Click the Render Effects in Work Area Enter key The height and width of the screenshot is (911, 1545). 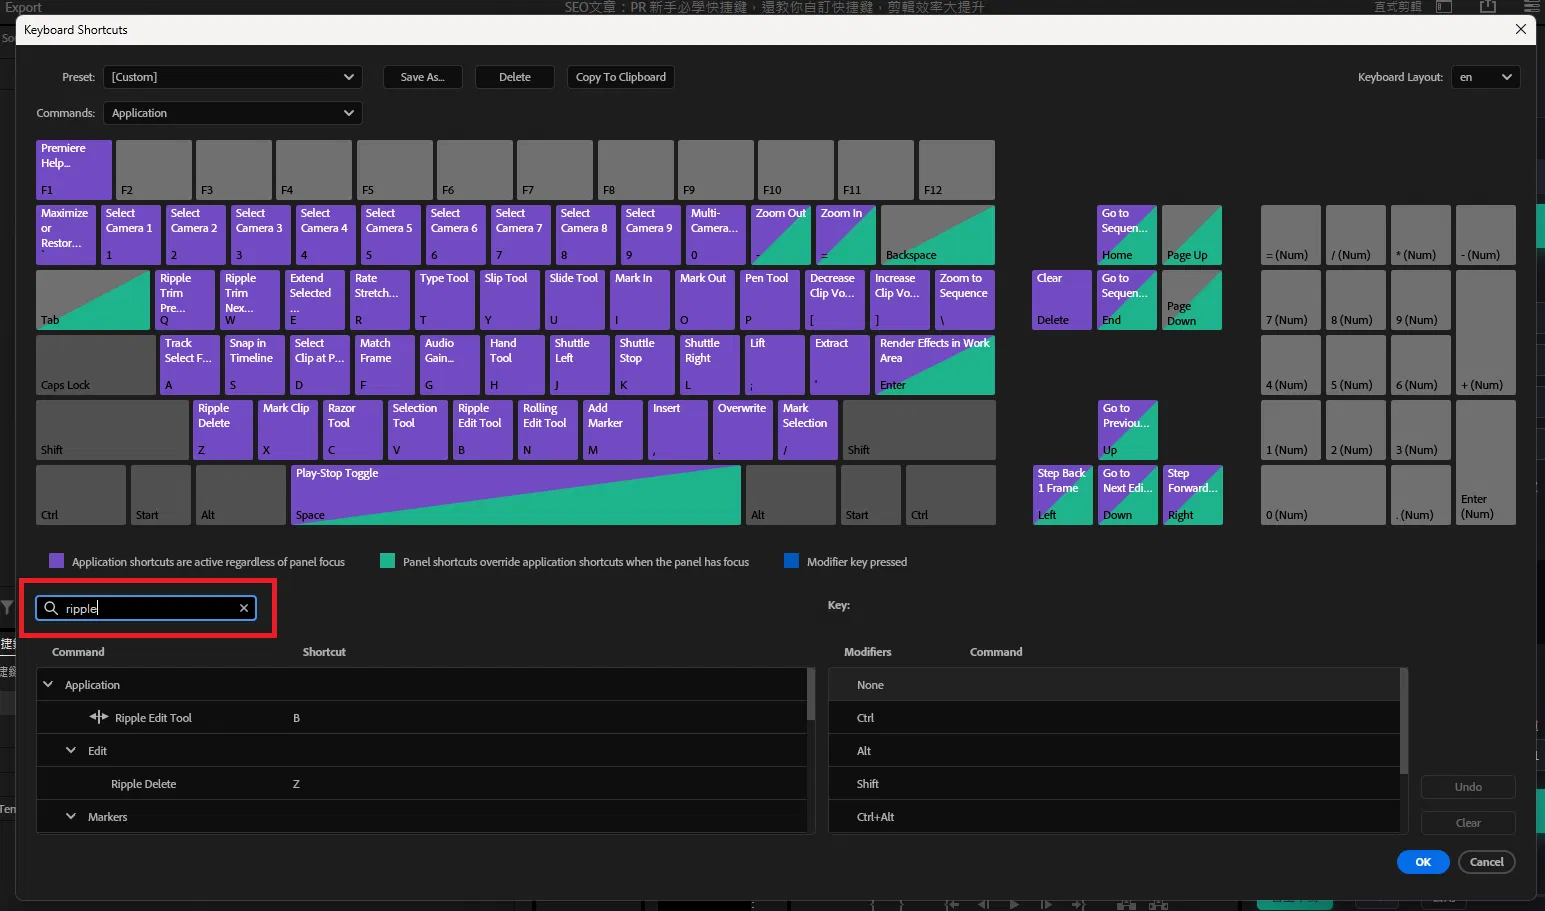pos(935,365)
